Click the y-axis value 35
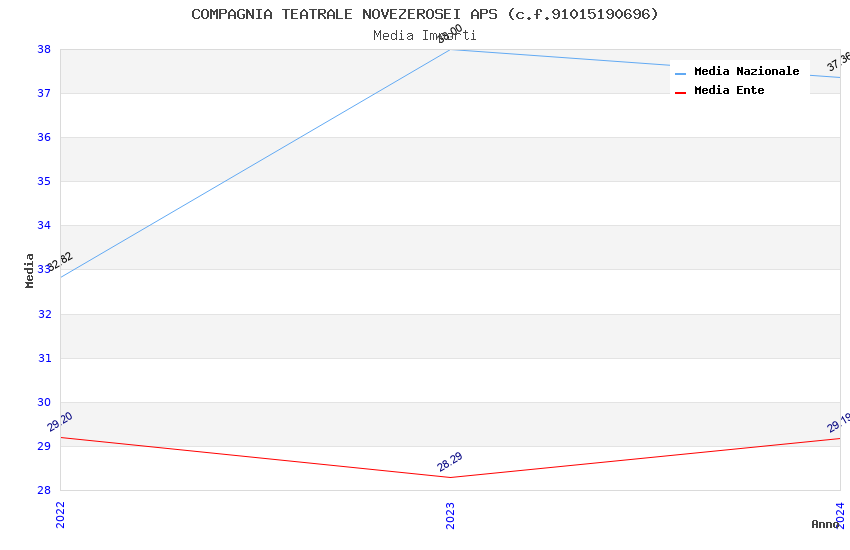The height and width of the screenshot is (550, 850). [x=44, y=182]
